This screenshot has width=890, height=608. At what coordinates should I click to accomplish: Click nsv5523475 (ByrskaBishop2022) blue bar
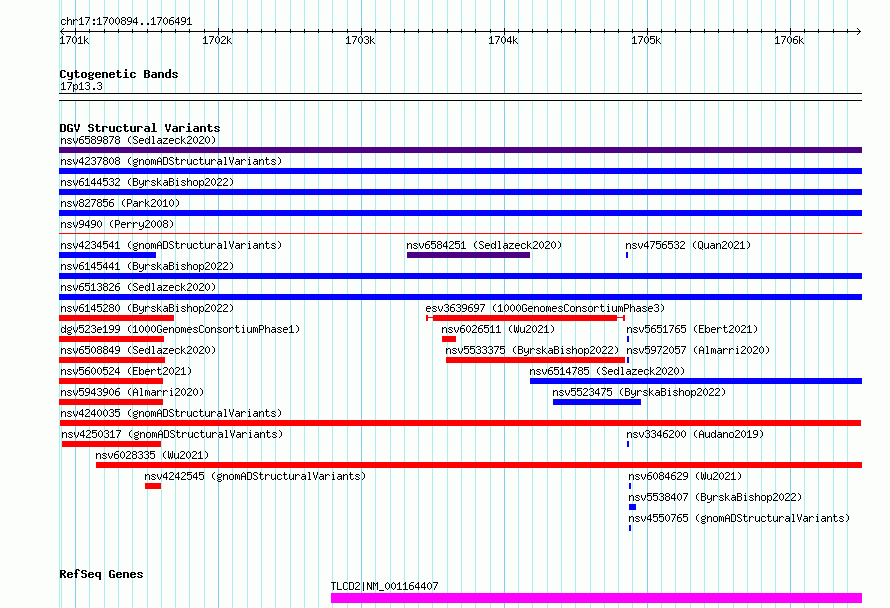pos(597,402)
